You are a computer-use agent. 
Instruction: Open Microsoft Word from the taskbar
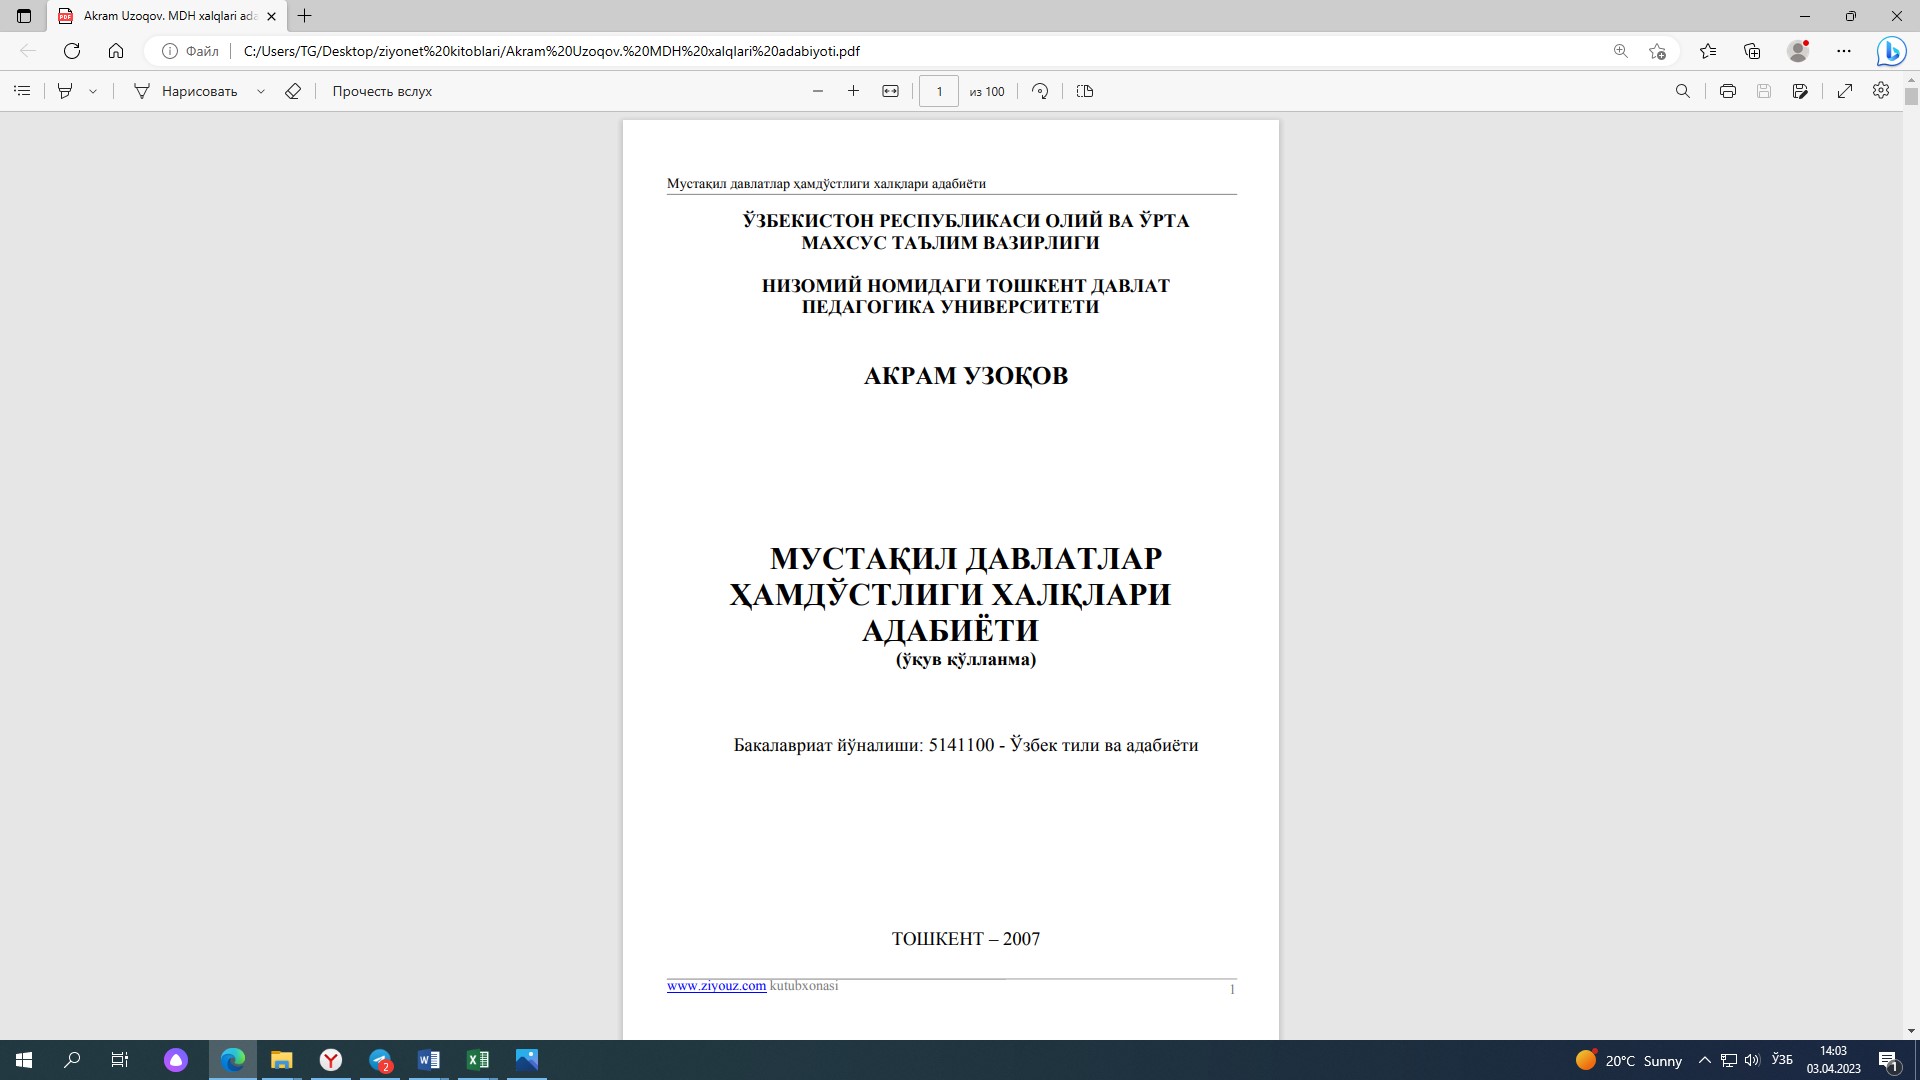[429, 1060]
